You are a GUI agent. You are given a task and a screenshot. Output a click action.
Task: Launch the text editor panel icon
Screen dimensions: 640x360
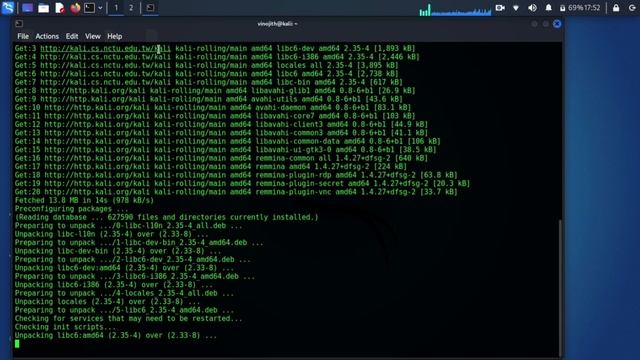click(60, 8)
